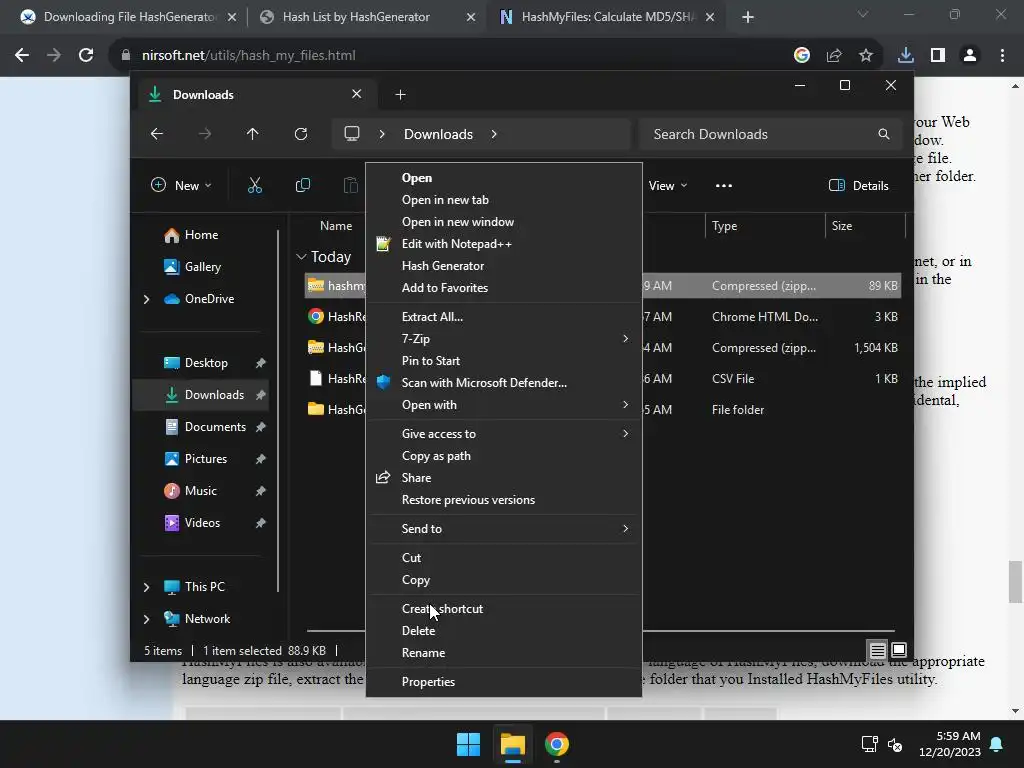1024x768 pixels.
Task: Expand the OneDrive tree node
Action: [146, 299]
